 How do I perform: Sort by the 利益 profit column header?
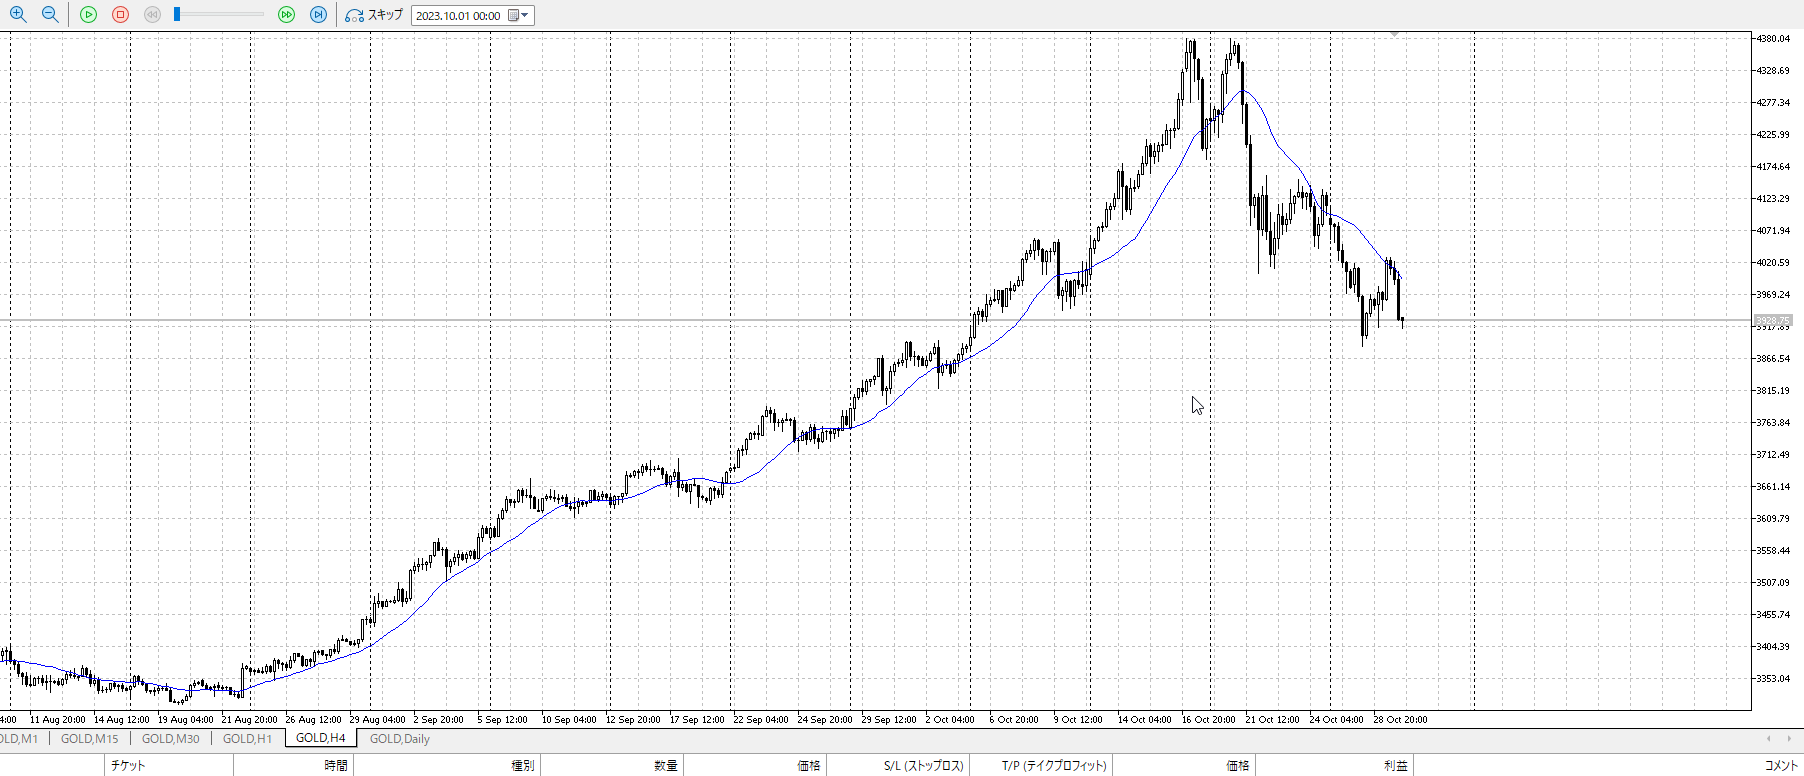tap(1395, 766)
